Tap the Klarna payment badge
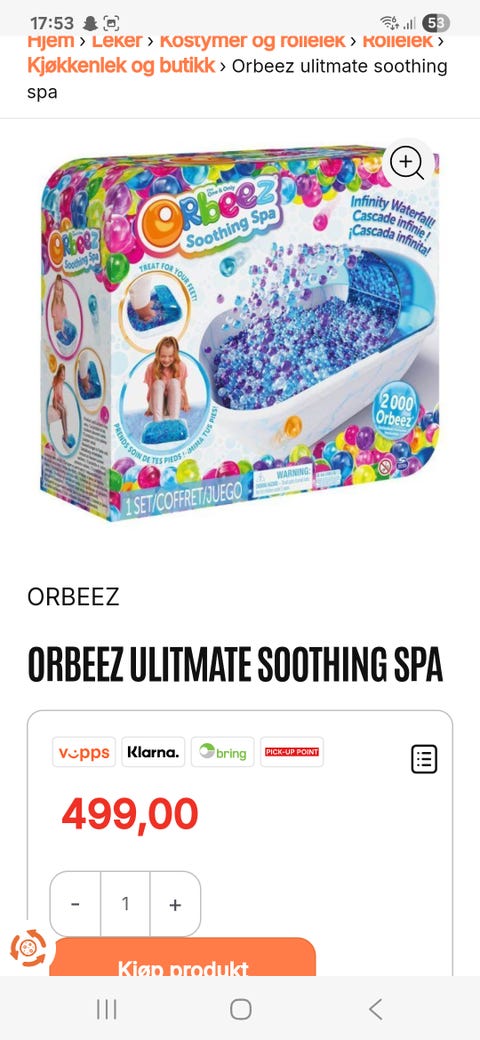 (153, 752)
